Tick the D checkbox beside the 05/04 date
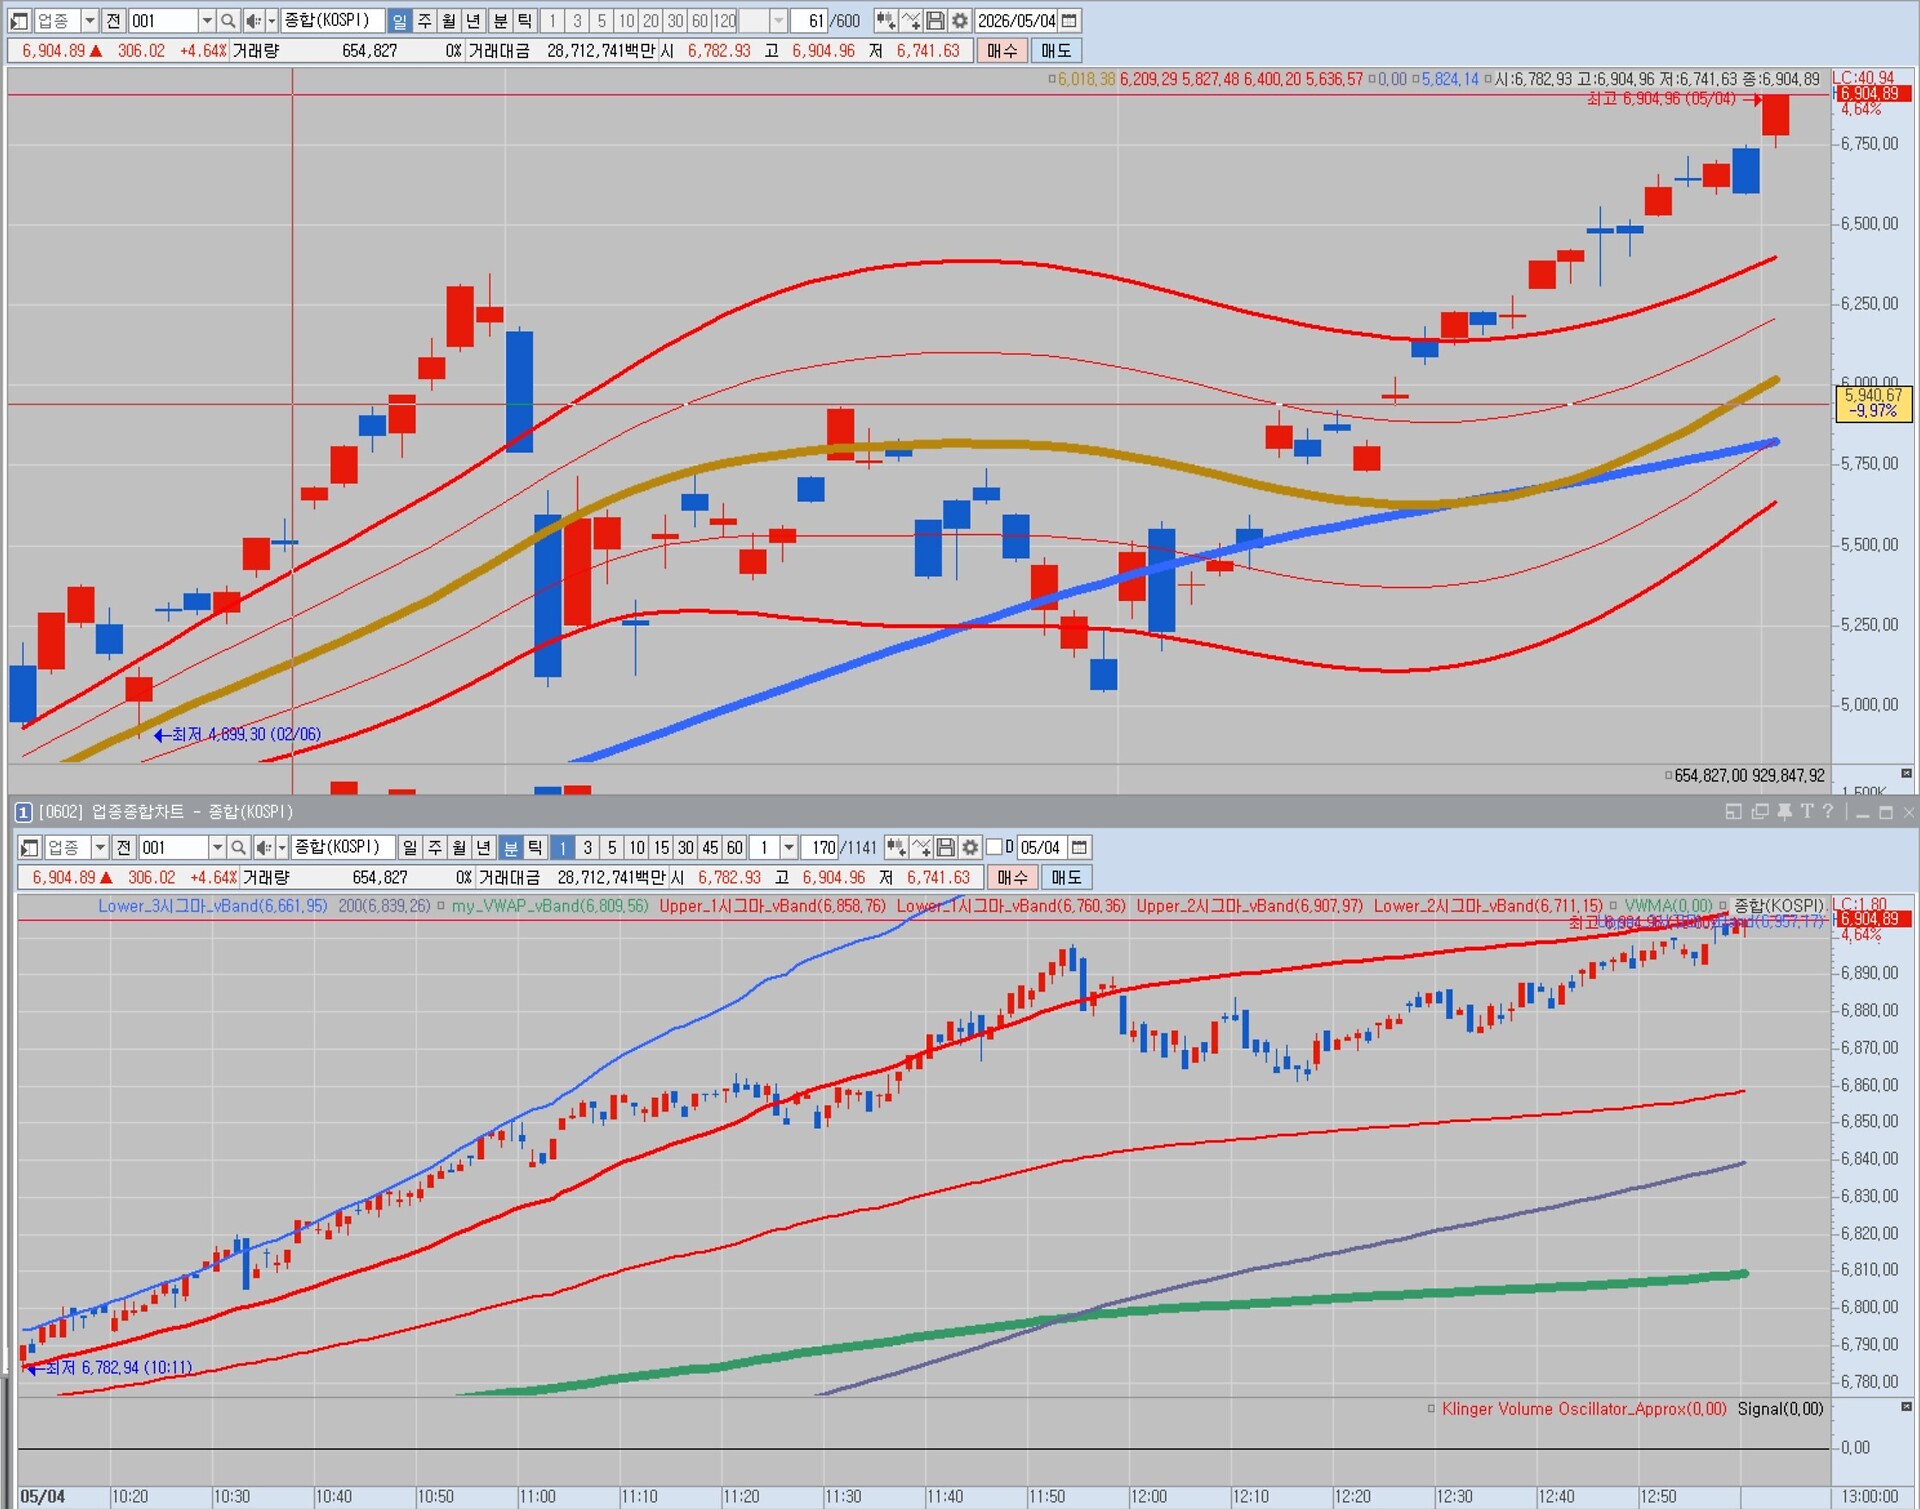Image resolution: width=1920 pixels, height=1509 pixels. [x=995, y=847]
